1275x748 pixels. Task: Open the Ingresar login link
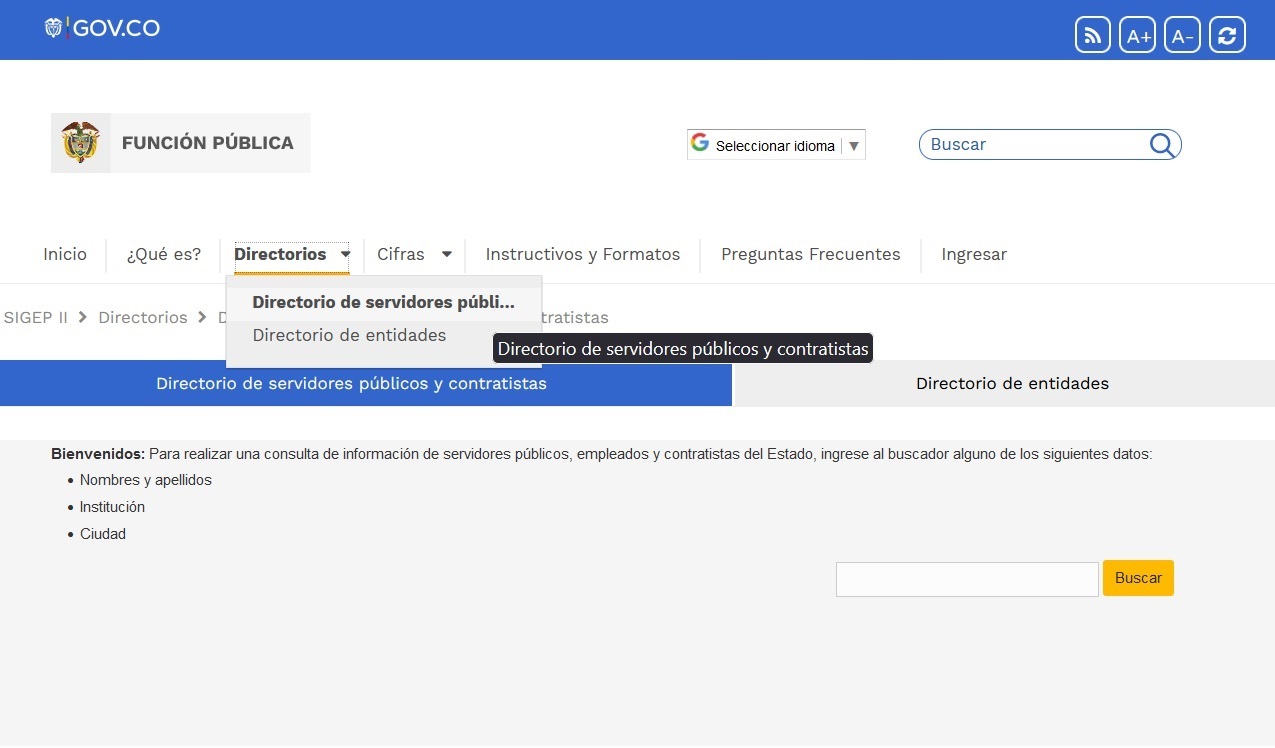tap(973, 254)
